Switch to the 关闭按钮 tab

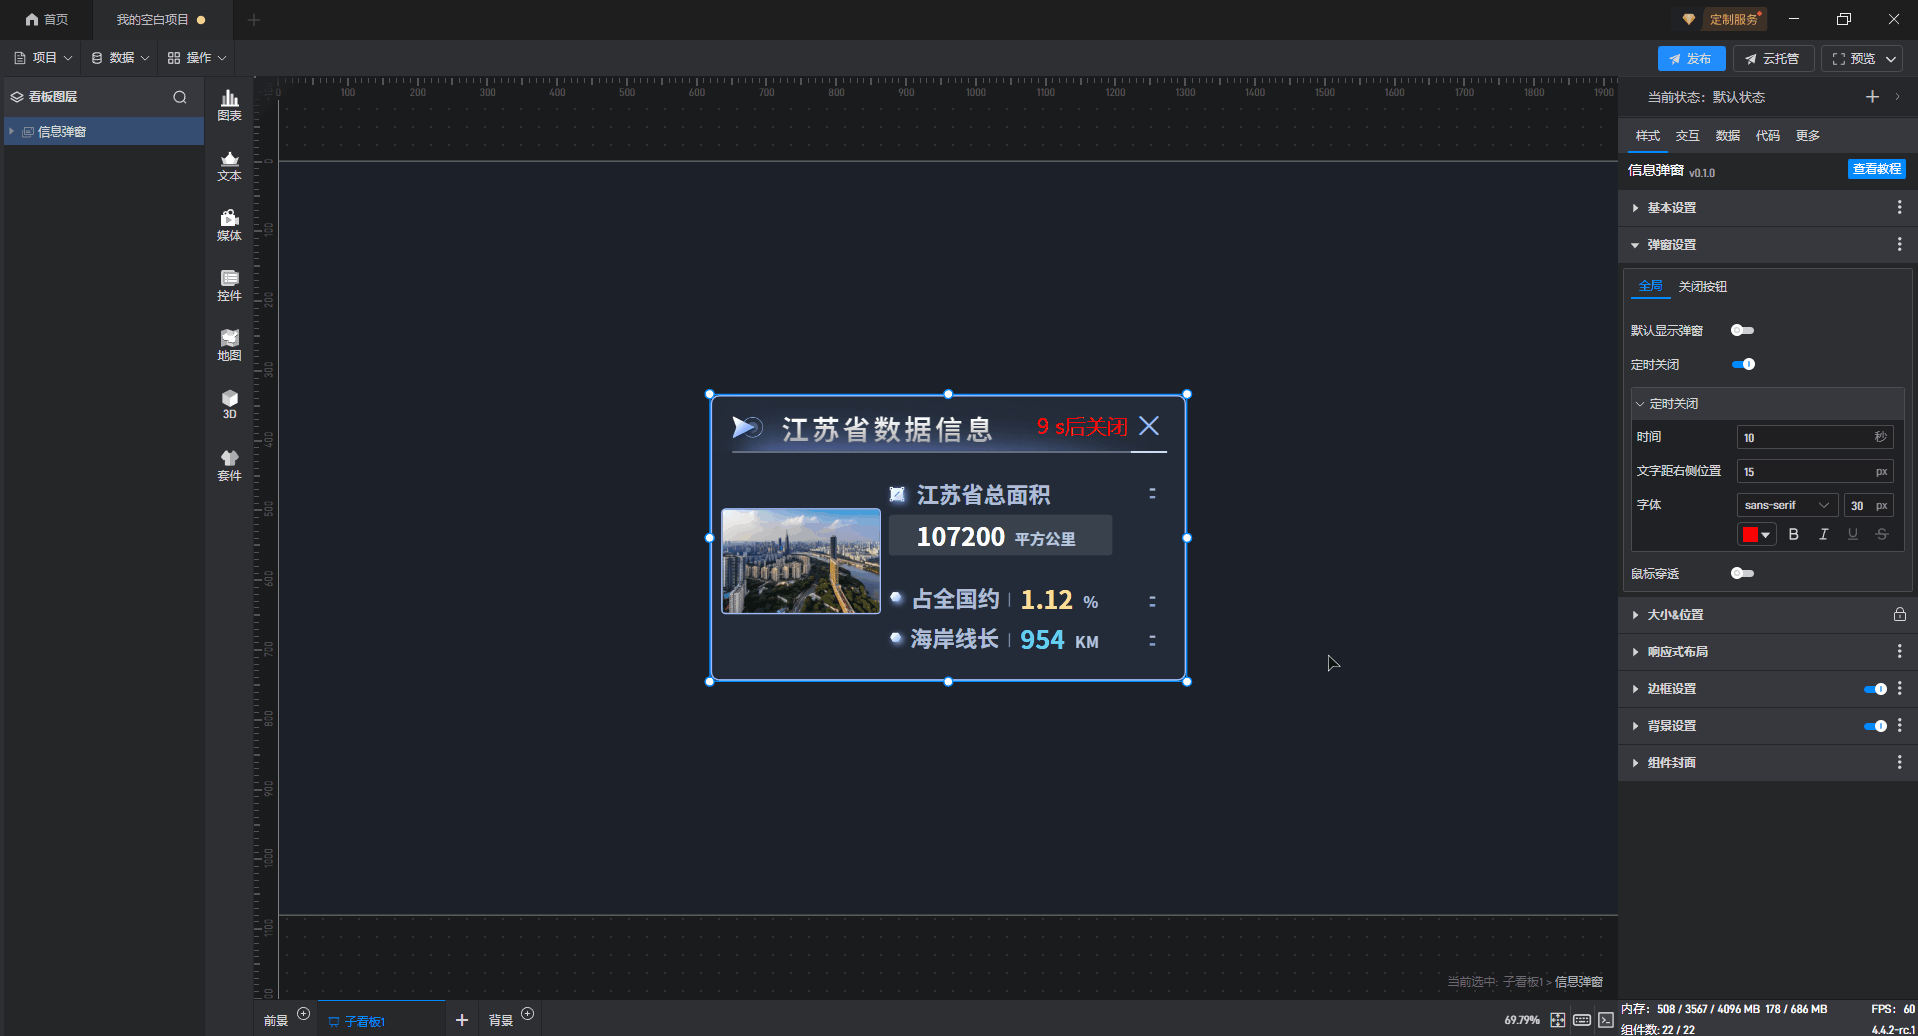(1702, 287)
